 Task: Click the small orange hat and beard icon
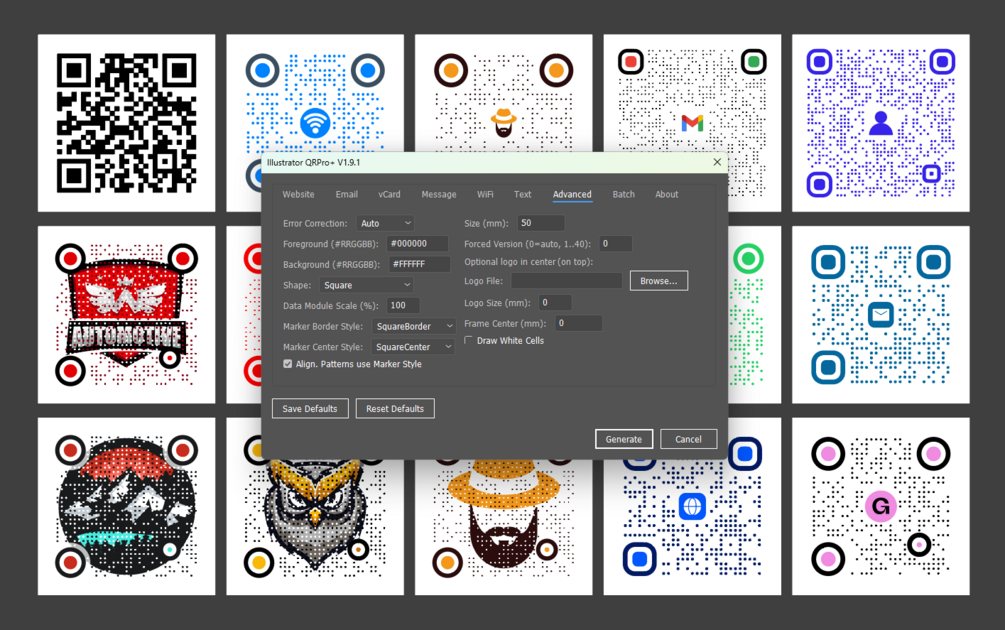[504, 122]
